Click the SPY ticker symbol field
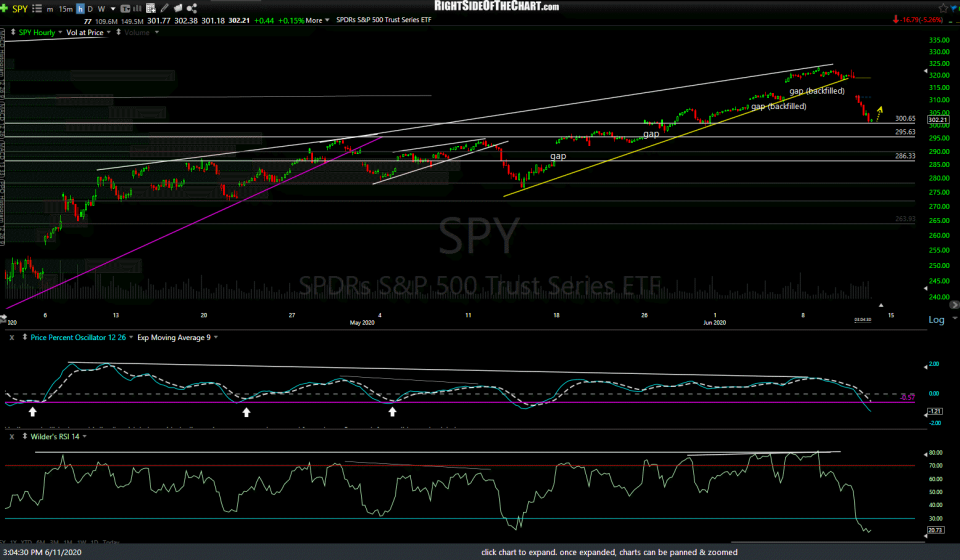This screenshot has height=560, width=960. (x=20, y=9)
